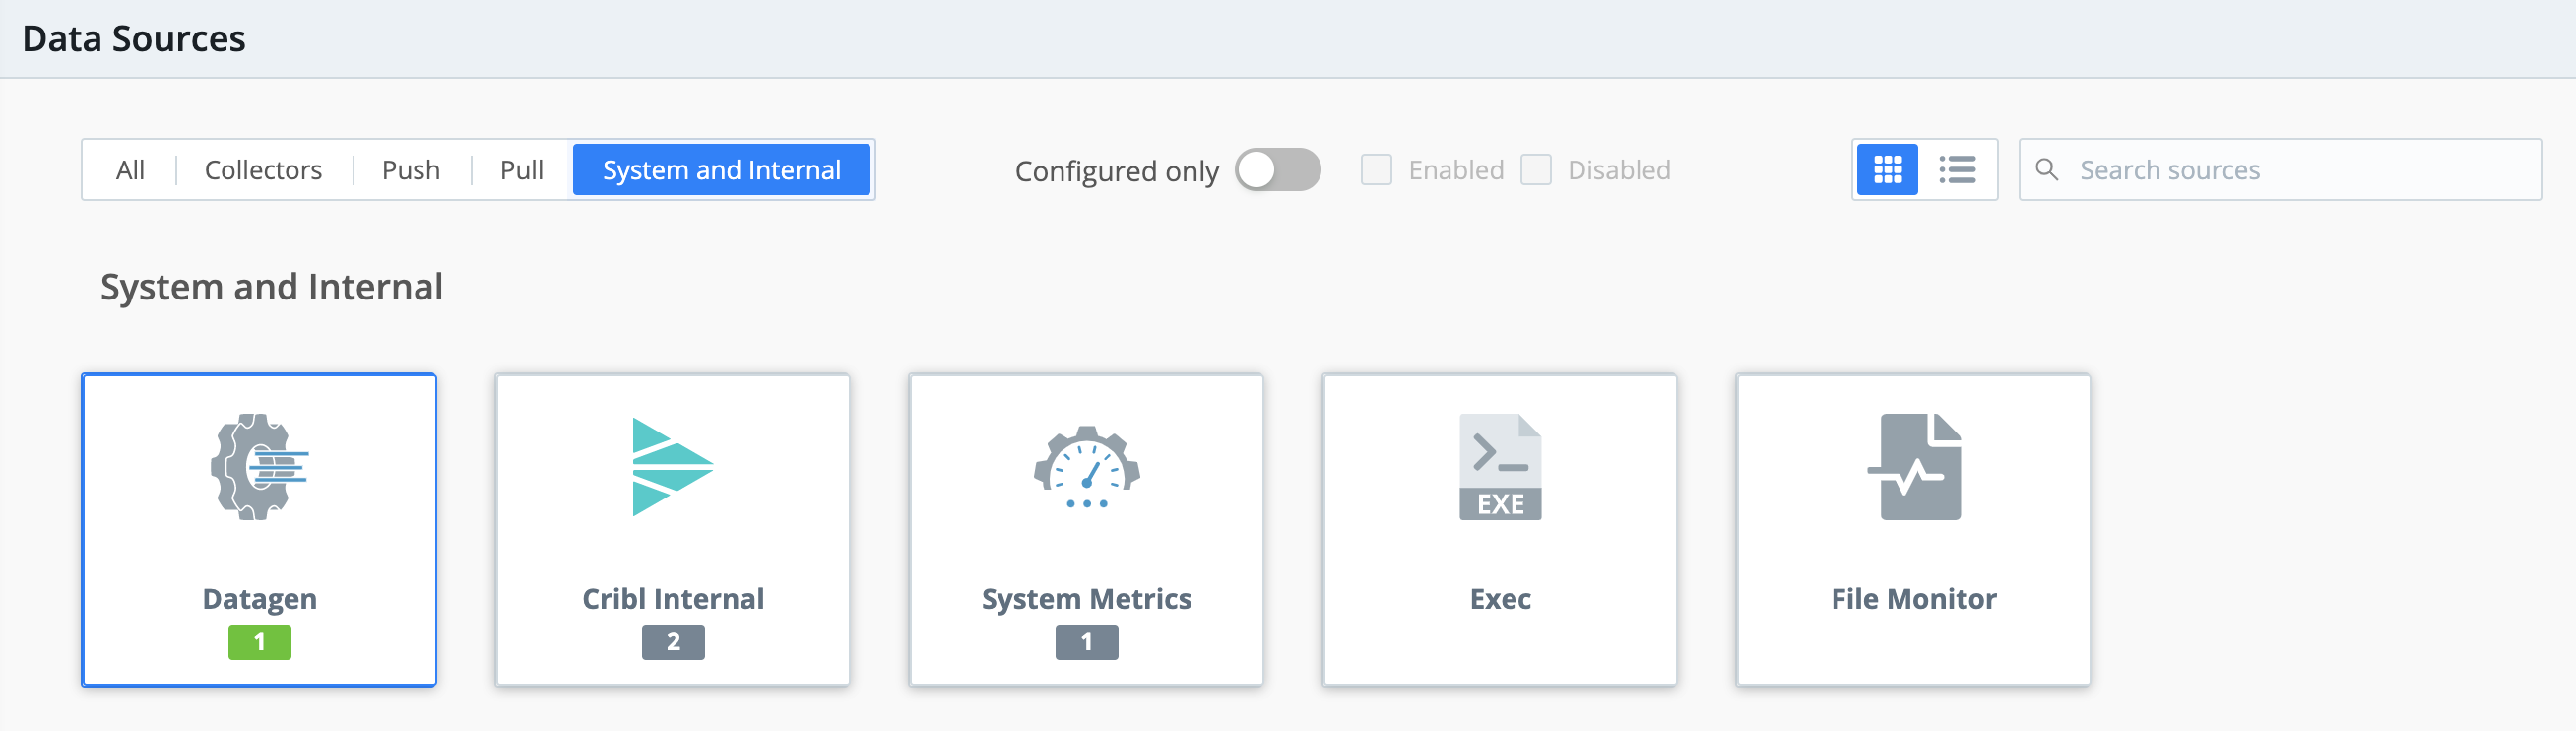This screenshot has width=2576, height=731.
Task: Check the Enabled checkbox
Action: point(1376,170)
